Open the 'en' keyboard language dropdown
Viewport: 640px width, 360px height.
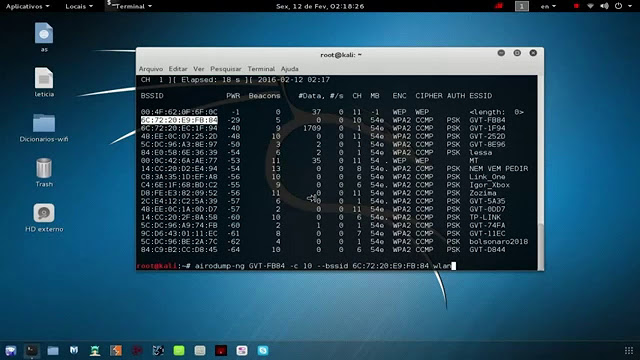coord(548,6)
